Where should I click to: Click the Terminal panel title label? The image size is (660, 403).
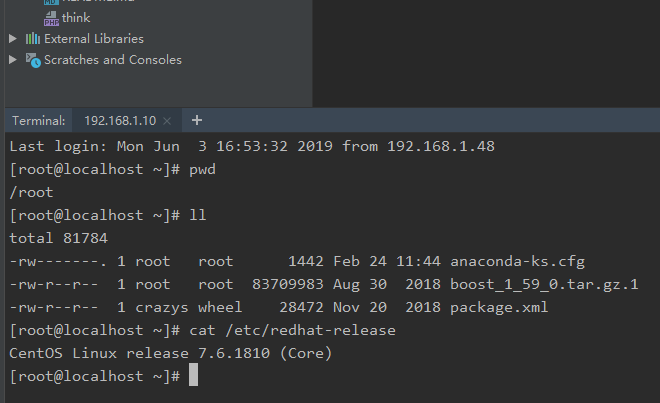[38, 121]
